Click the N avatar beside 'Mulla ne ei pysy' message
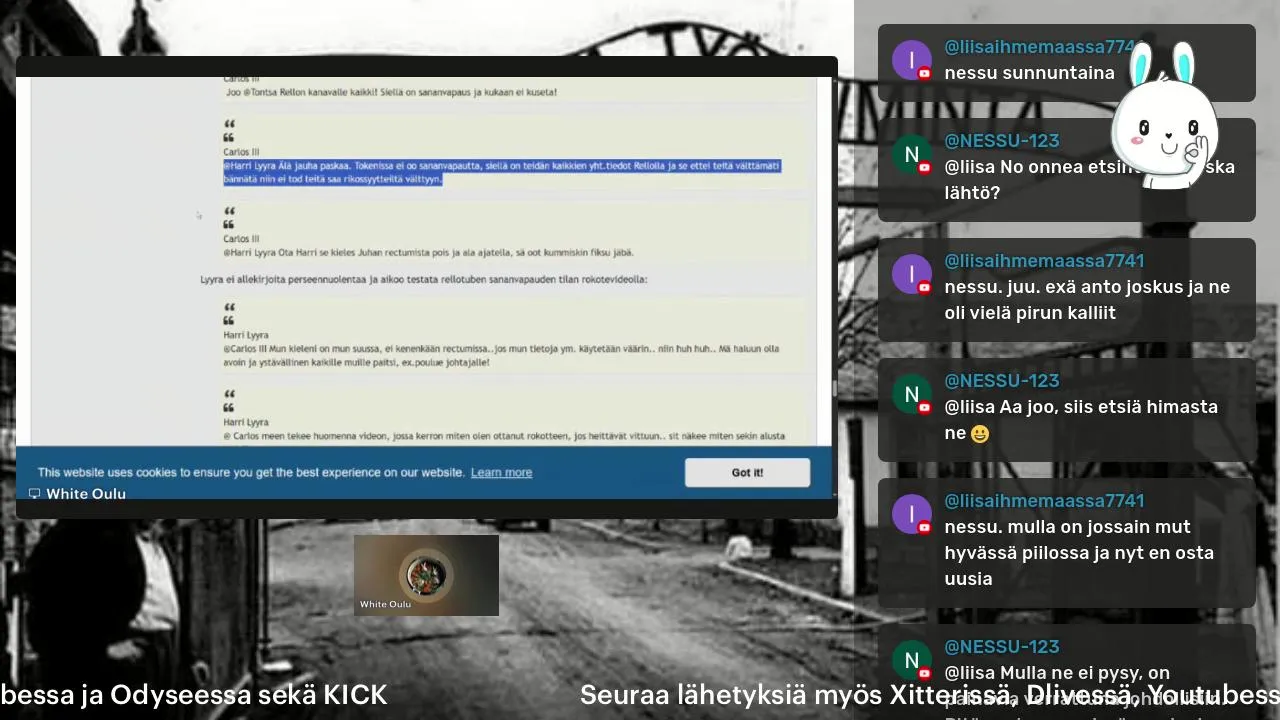 912,660
